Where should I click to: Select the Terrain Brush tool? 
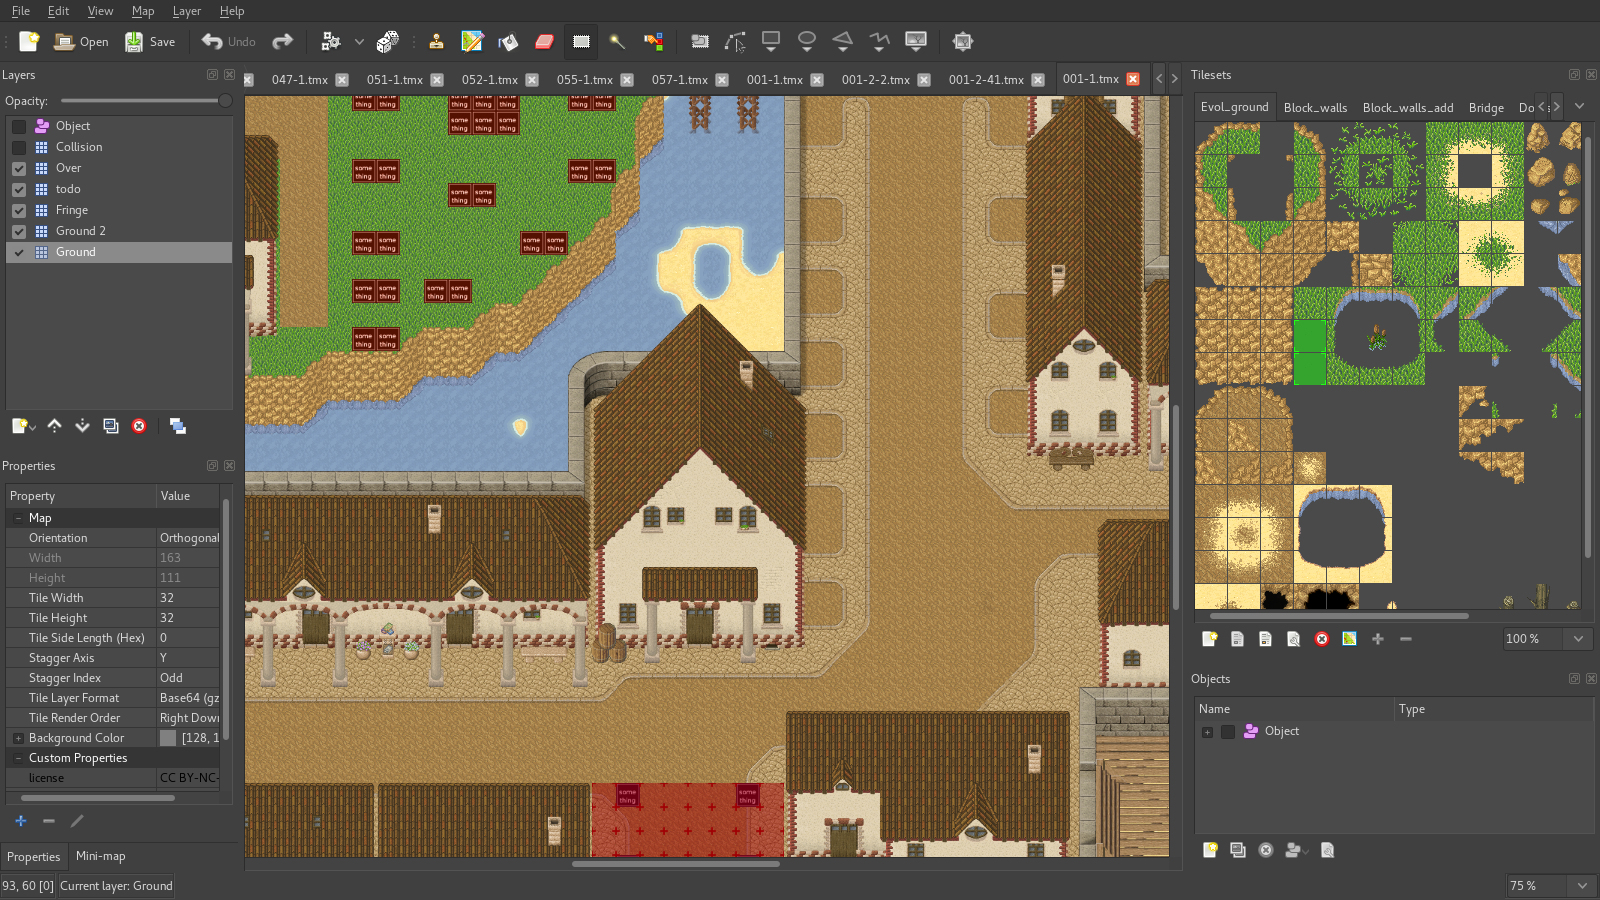point(472,41)
